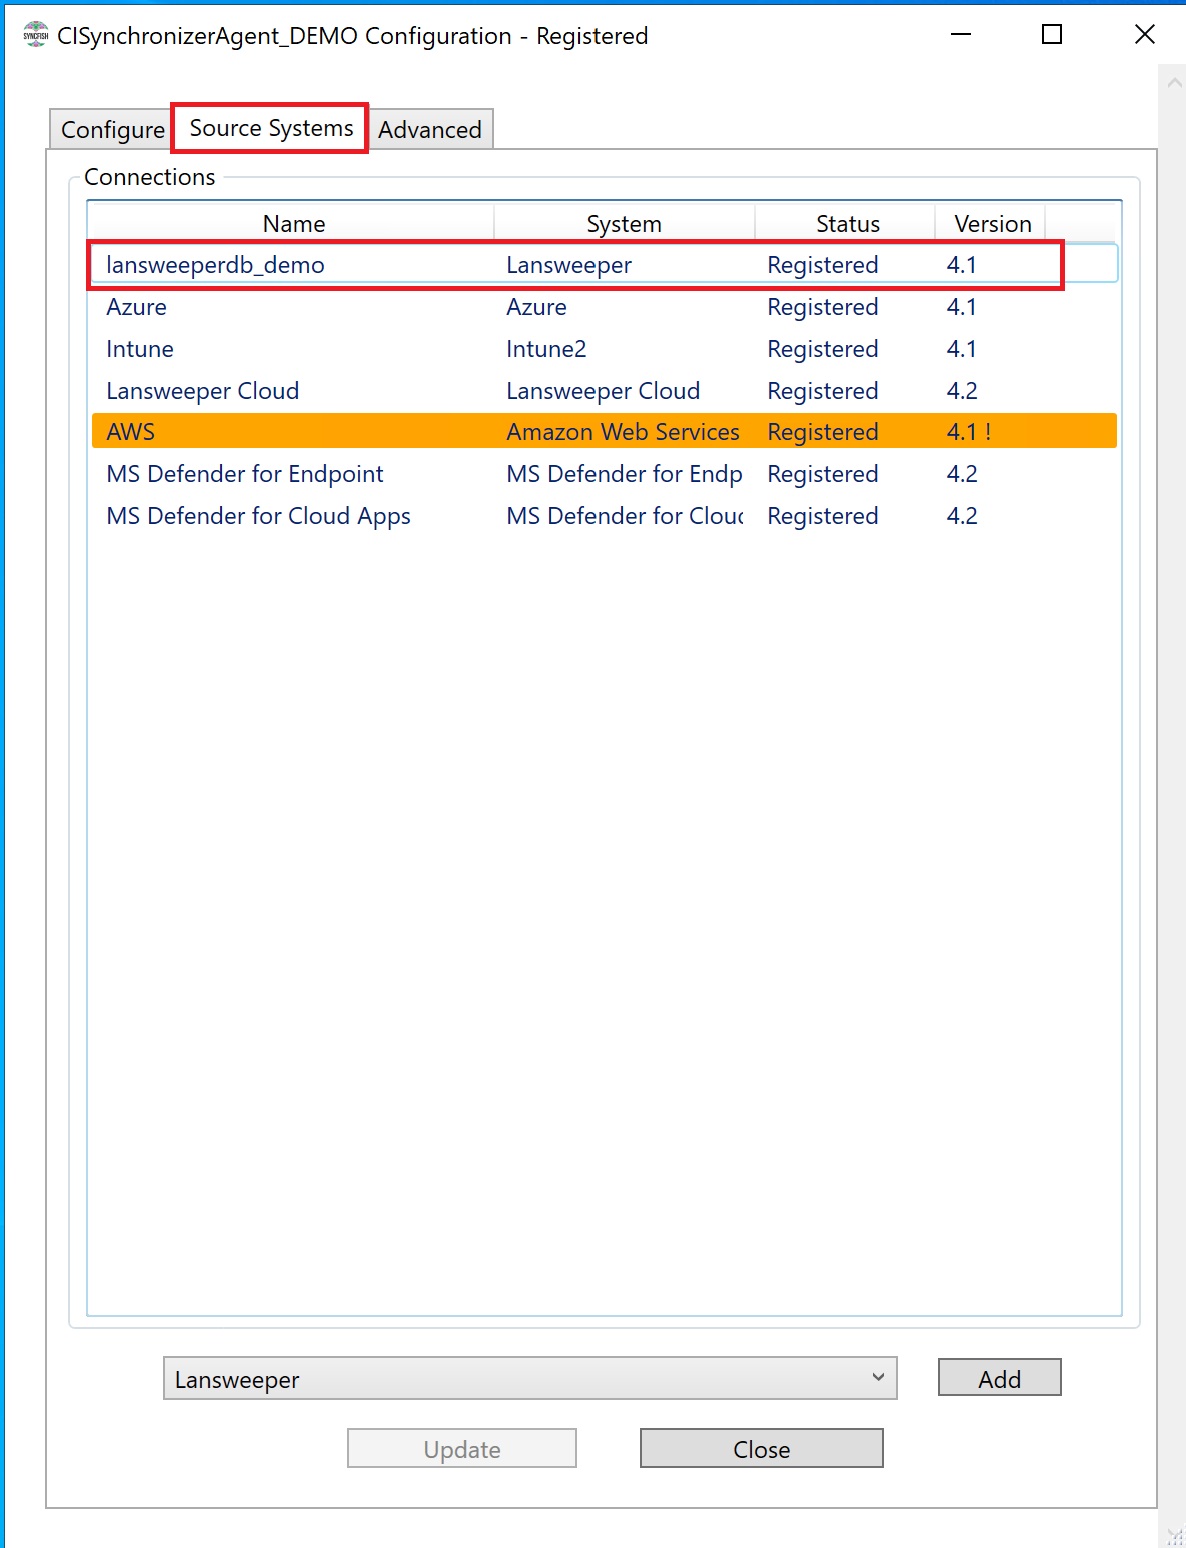Click the Add button
Image resolution: width=1186 pixels, height=1548 pixels.
[x=1000, y=1378]
